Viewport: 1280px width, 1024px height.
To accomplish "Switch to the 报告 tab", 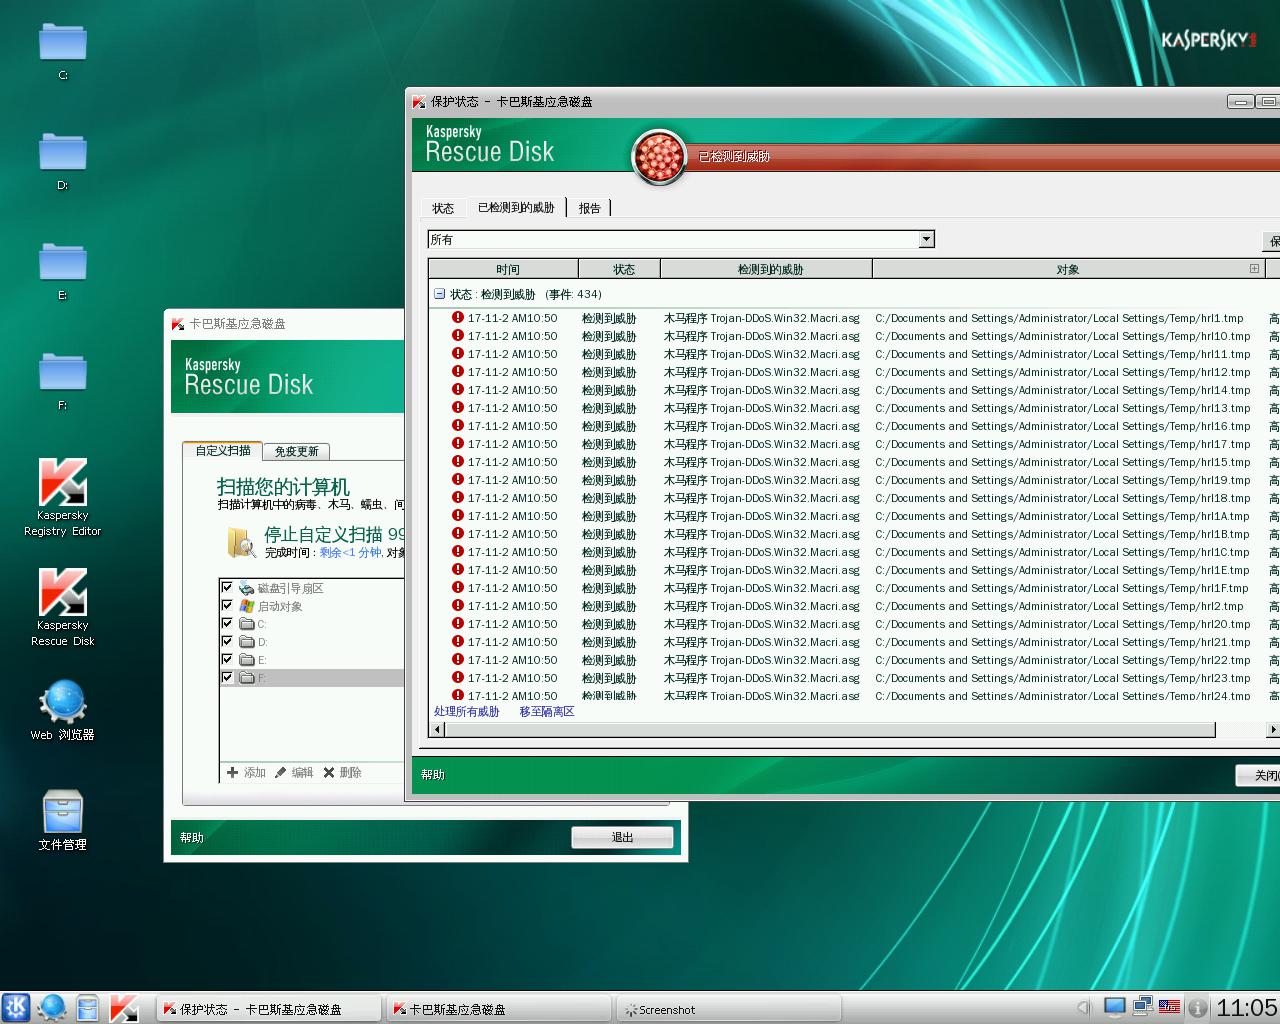I will [x=590, y=208].
